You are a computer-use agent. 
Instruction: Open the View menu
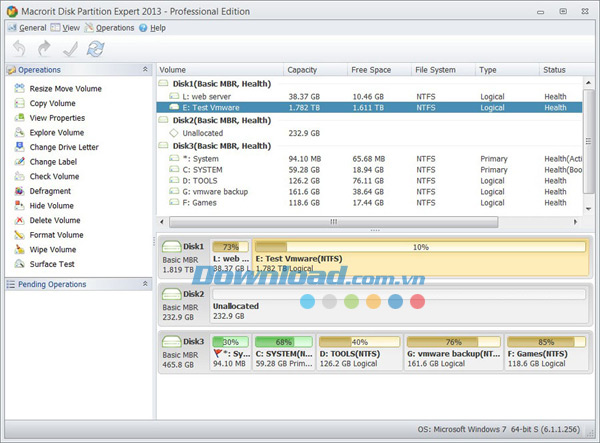click(x=65, y=28)
